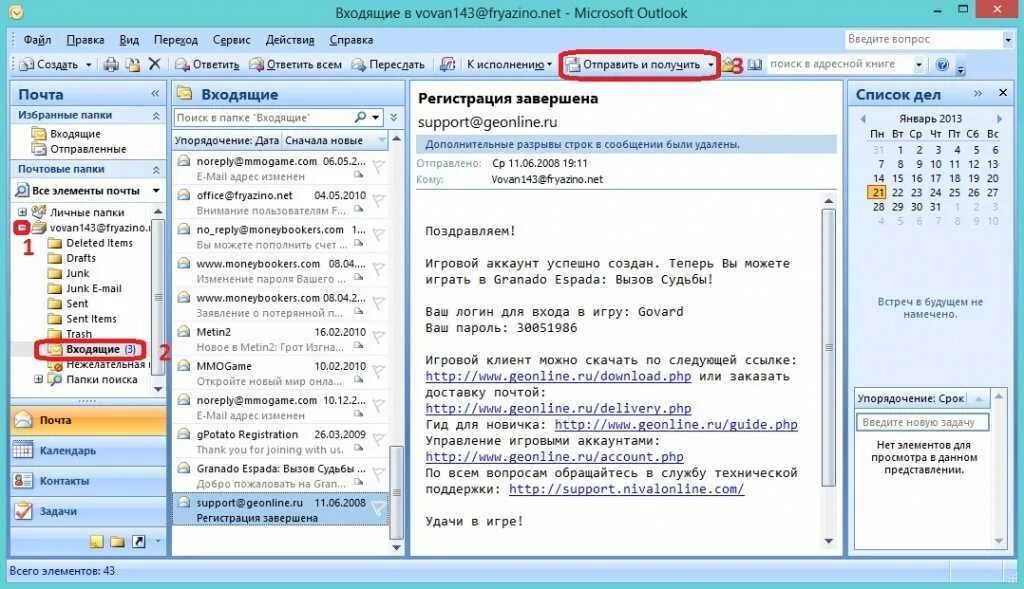The width and height of the screenshot is (1024, 589).
Task: Close the Список дел pane
Action: pyautogui.click(x=1003, y=93)
